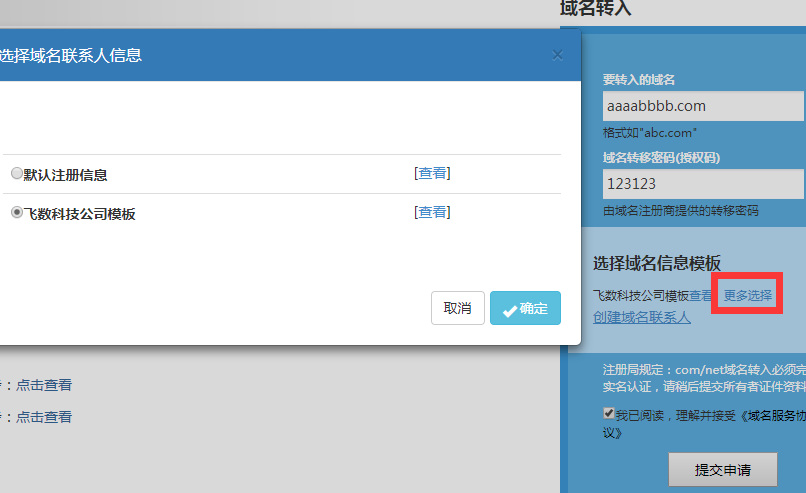Focus the 域名转移密码 field containing 123123
The image size is (806, 493).
703,184
